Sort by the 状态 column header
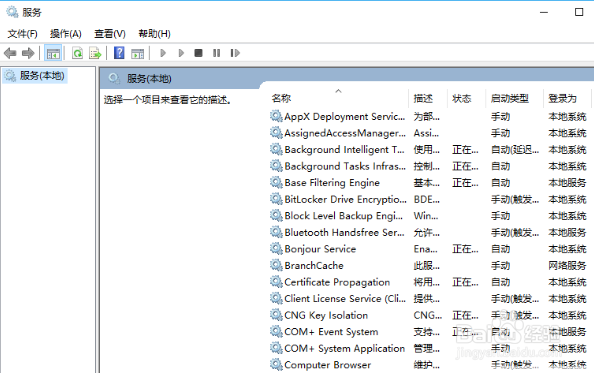Viewport: 594px width, 373px height. (461, 98)
